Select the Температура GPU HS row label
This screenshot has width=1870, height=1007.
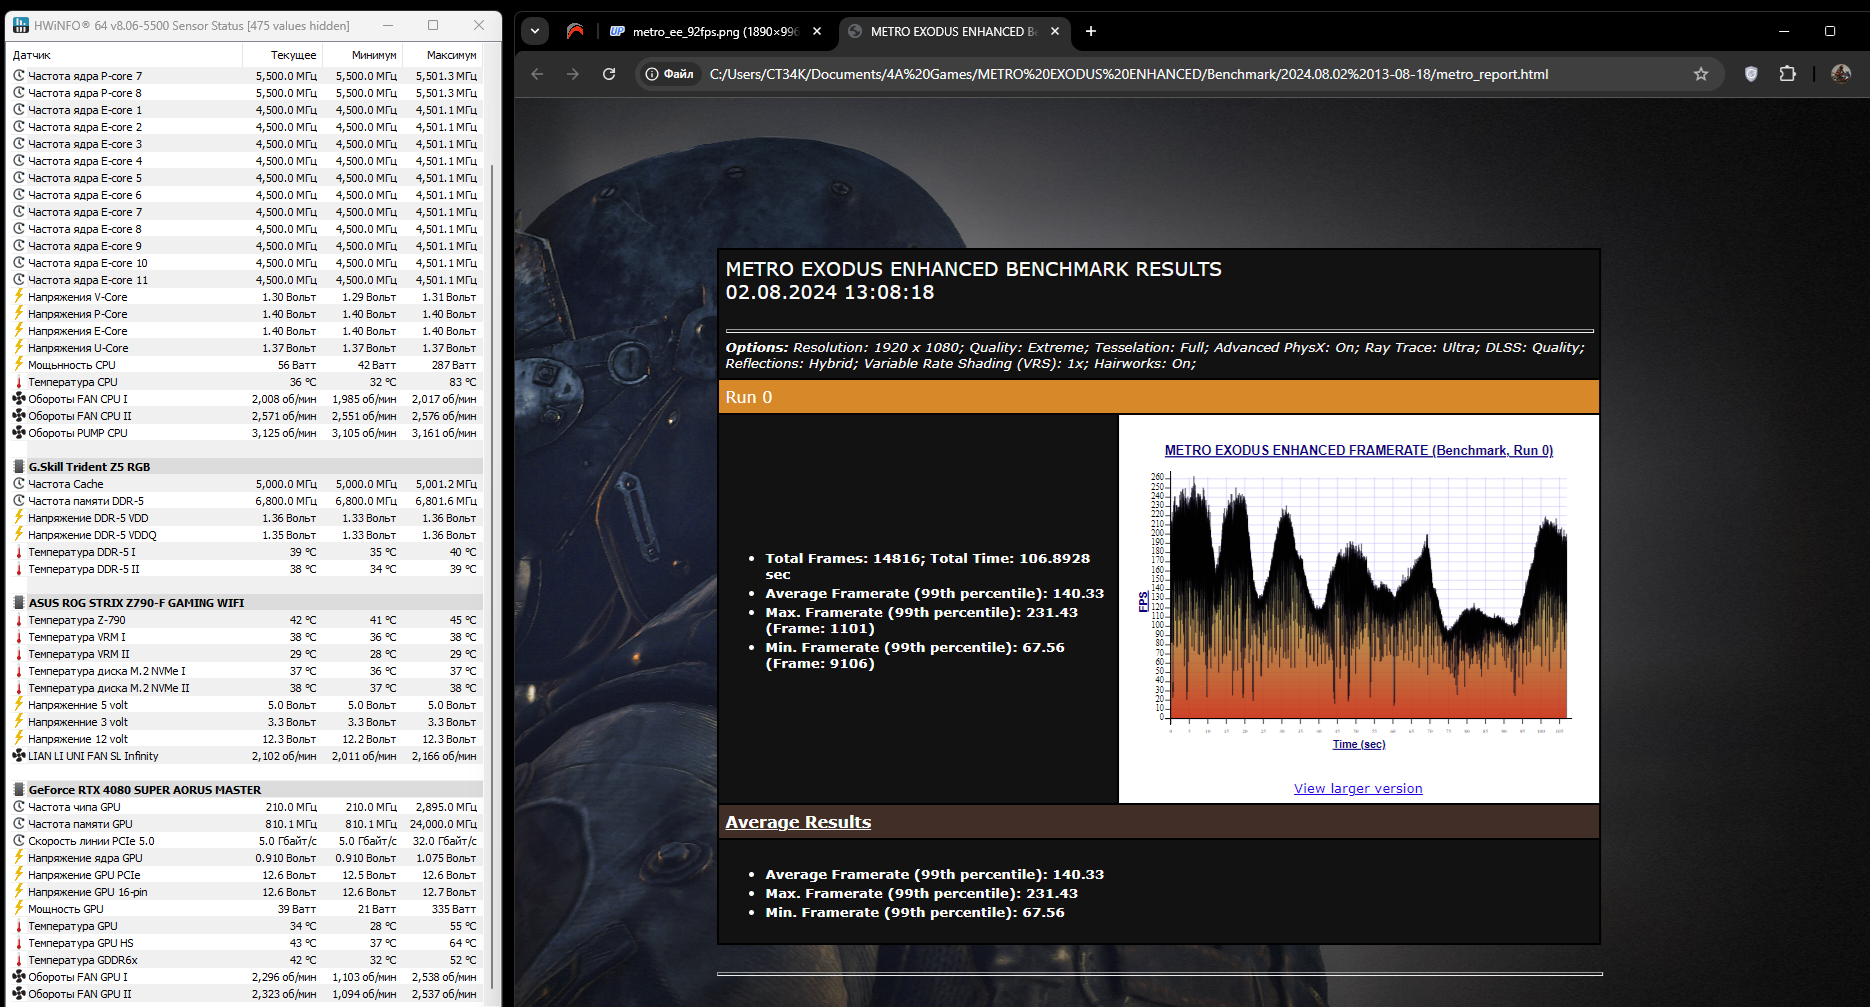[81, 943]
